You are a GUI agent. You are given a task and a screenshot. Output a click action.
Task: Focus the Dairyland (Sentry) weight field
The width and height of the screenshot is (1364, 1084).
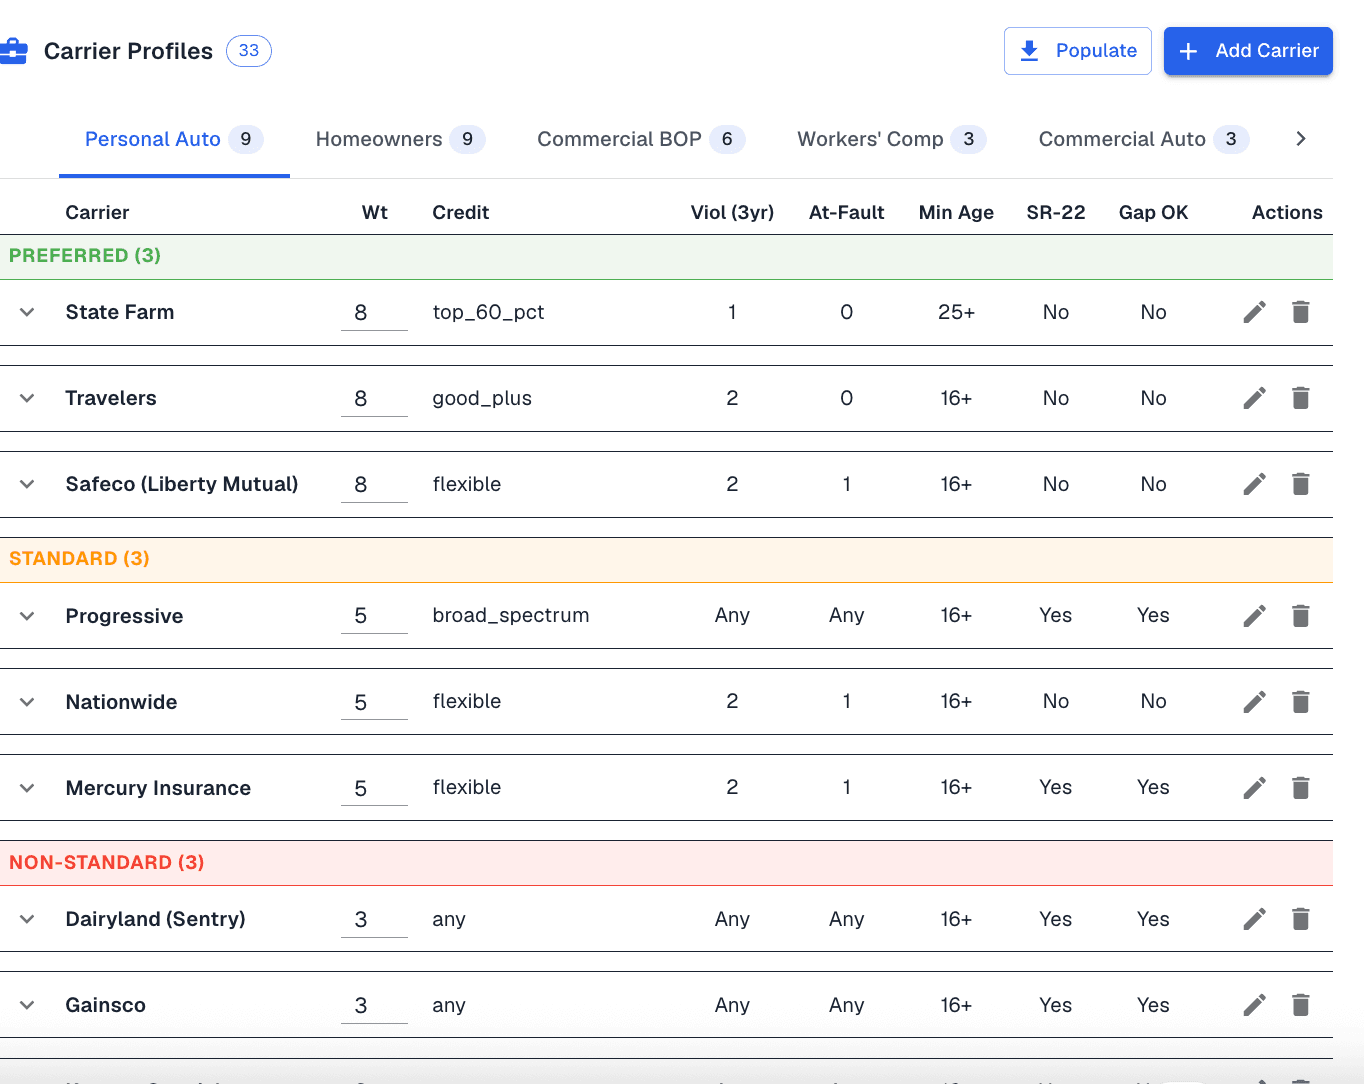coord(374,920)
